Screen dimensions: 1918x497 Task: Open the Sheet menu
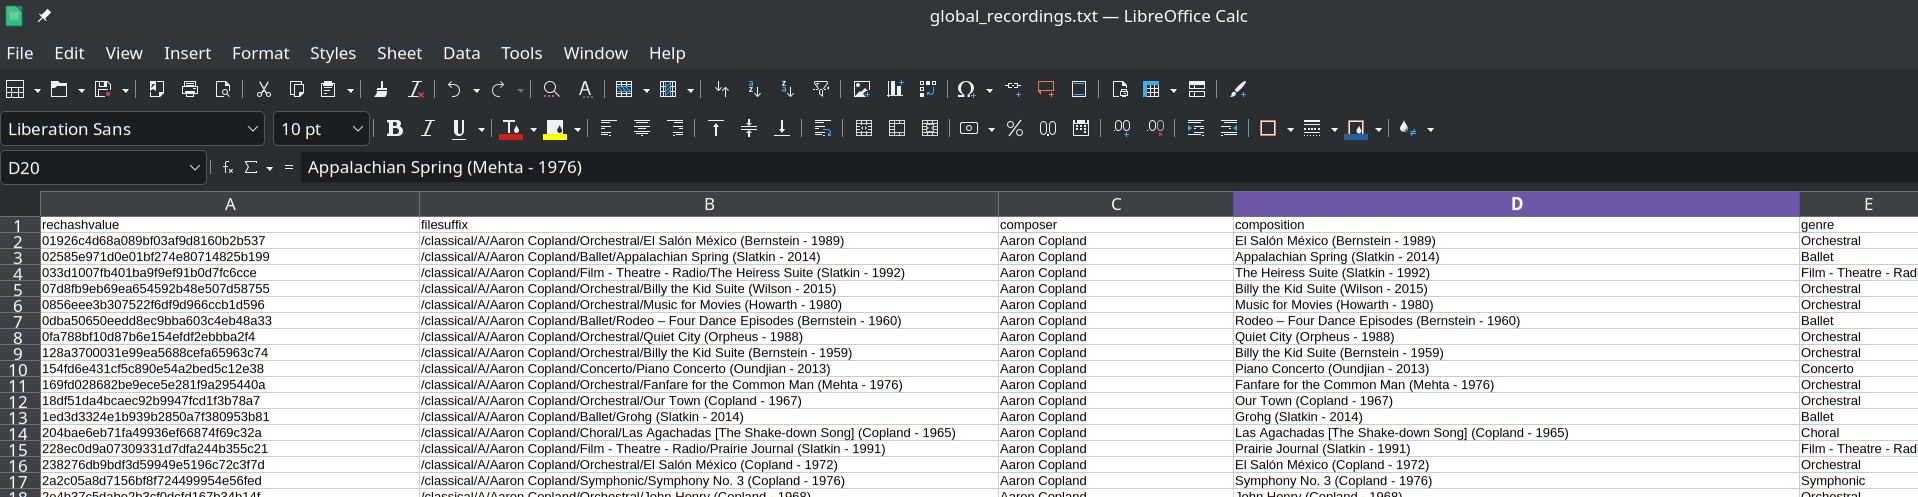pyautogui.click(x=399, y=53)
